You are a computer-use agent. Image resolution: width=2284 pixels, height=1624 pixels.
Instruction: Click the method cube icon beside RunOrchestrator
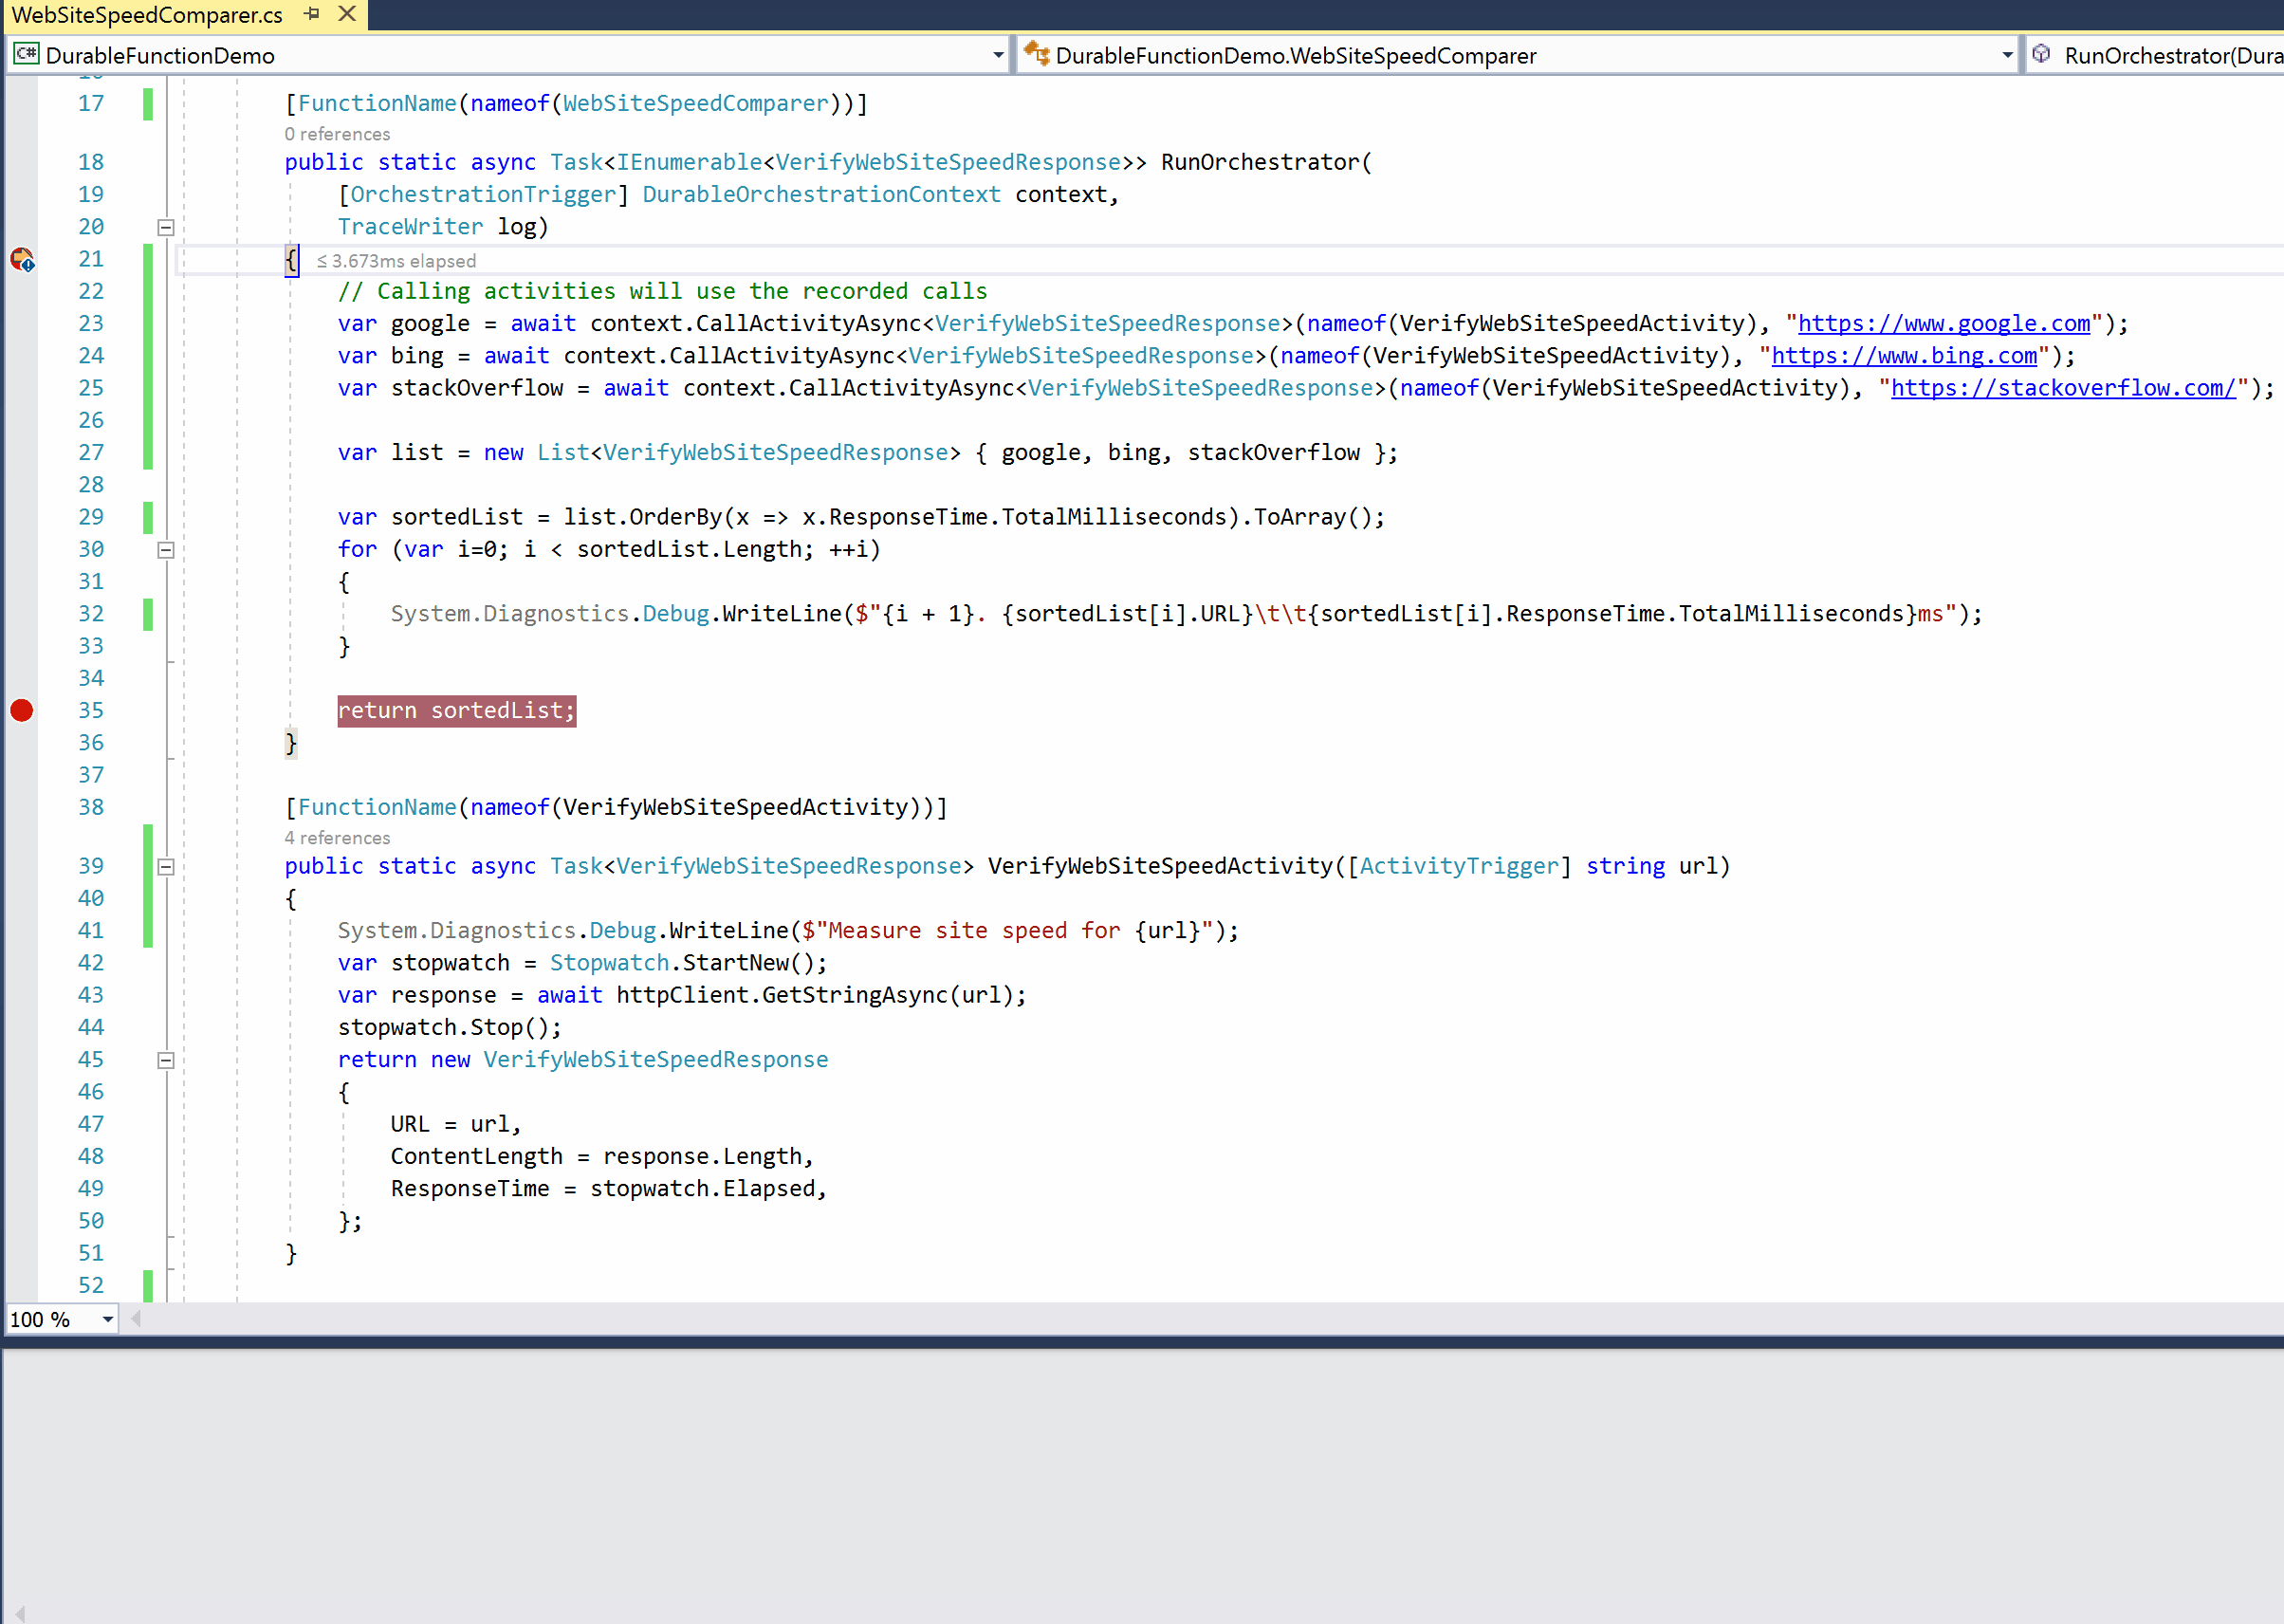2041,54
